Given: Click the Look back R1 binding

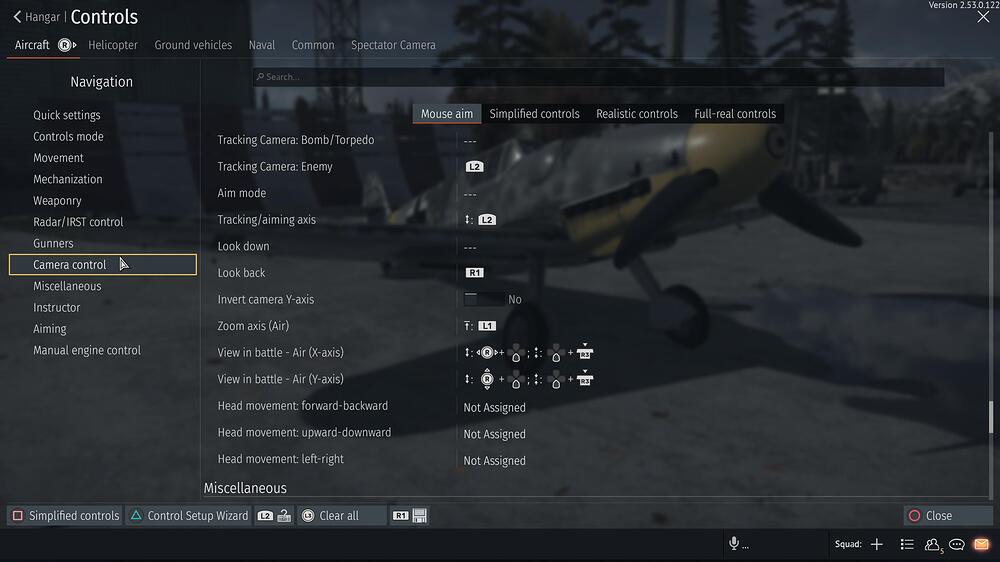Looking at the screenshot, I should 474,272.
